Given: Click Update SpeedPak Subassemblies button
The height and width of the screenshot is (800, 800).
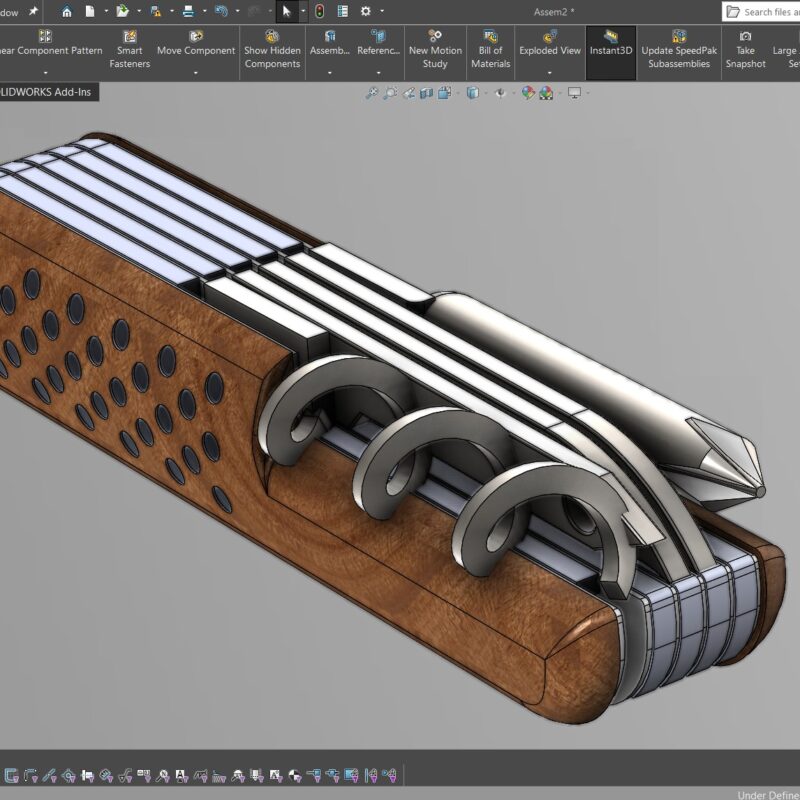Looking at the screenshot, I should (x=678, y=50).
